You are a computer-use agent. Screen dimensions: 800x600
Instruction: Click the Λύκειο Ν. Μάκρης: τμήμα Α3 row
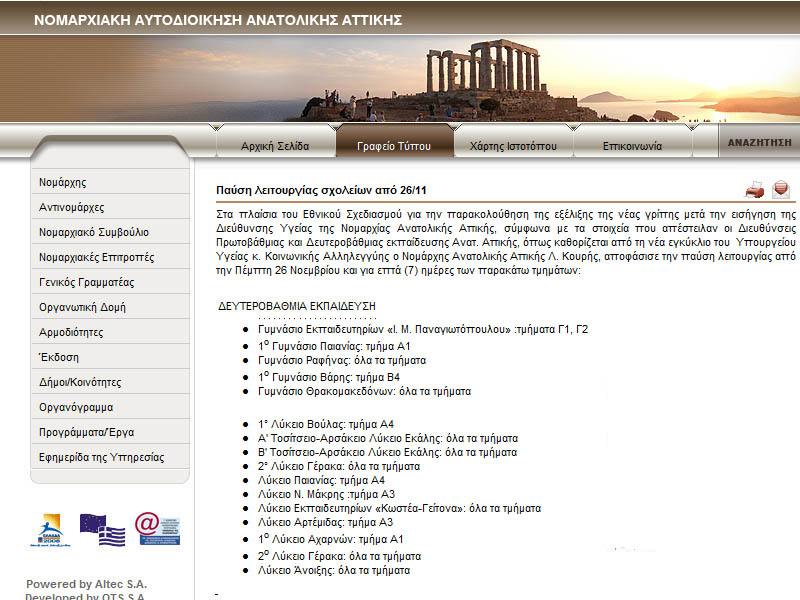pyautogui.click(x=327, y=494)
